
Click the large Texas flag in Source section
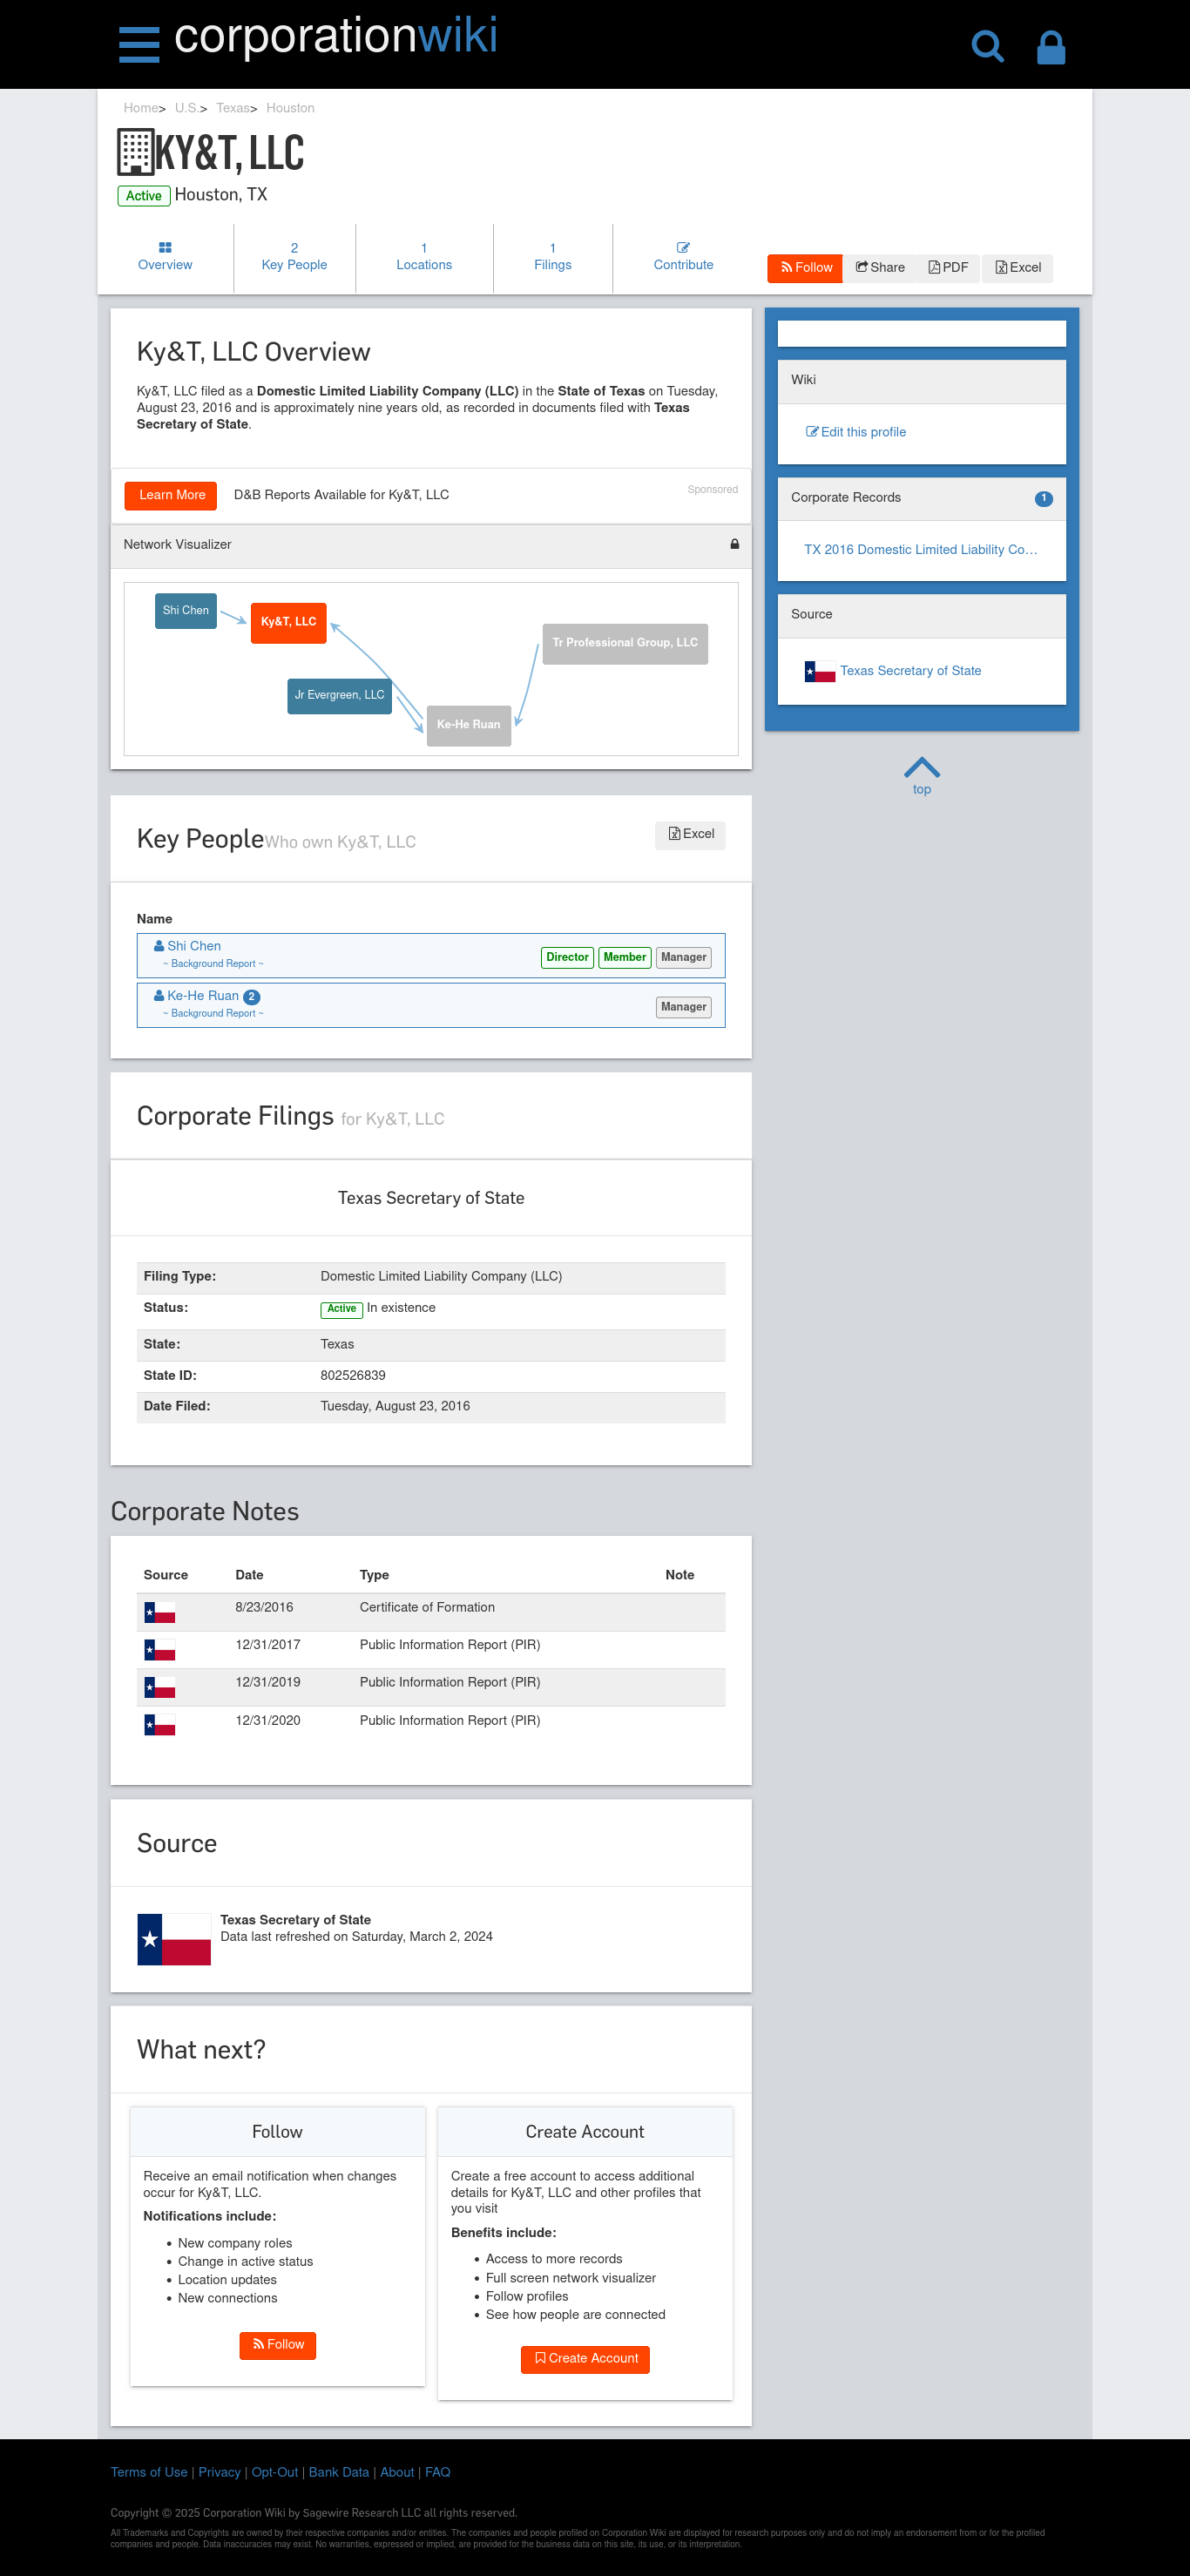174,1940
